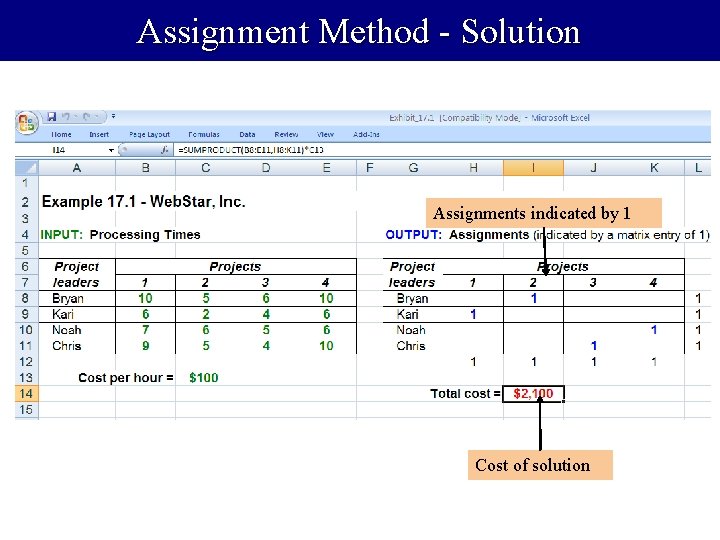This screenshot has height=540, width=720.
Task: Select column D header
Action: 266,168
